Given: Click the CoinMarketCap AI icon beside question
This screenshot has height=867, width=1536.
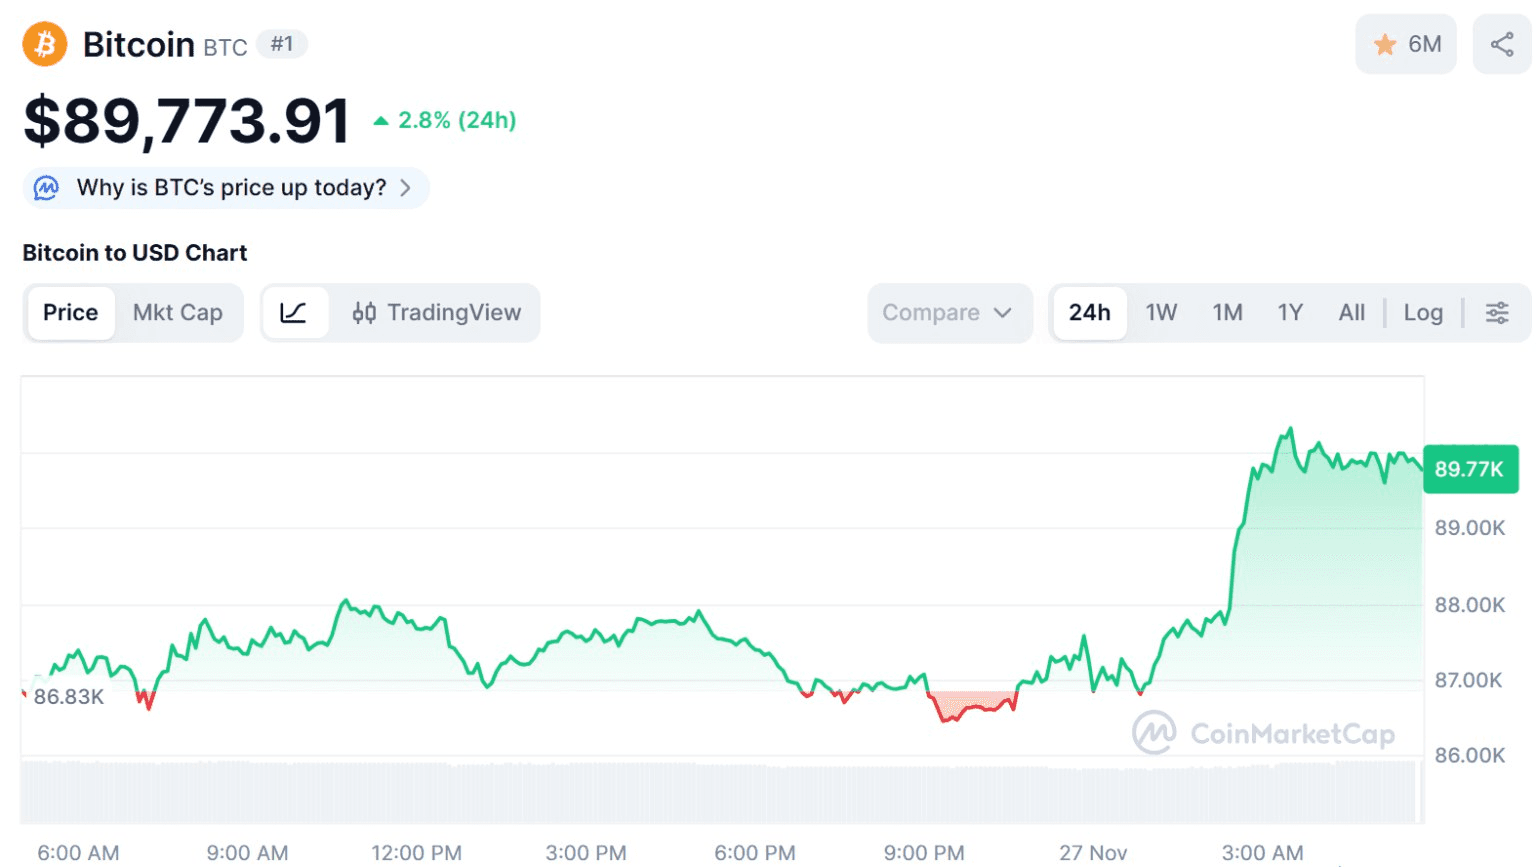Looking at the screenshot, I should pyautogui.click(x=47, y=188).
